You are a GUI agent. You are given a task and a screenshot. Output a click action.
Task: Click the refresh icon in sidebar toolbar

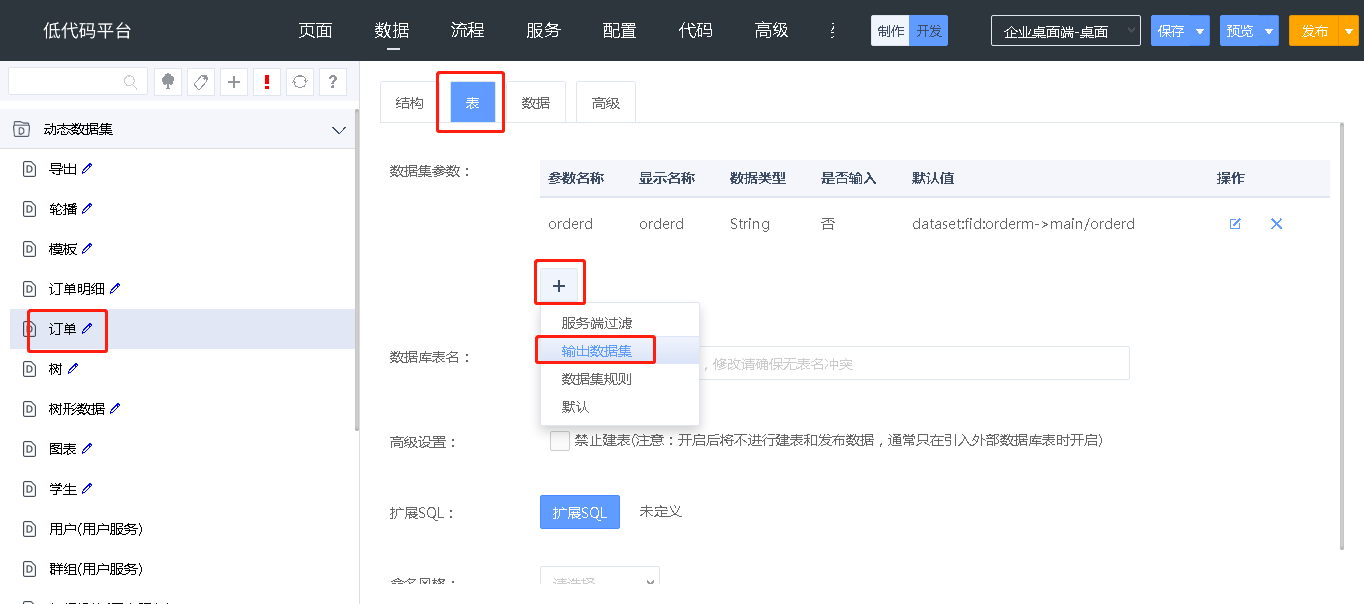click(299, 82)
